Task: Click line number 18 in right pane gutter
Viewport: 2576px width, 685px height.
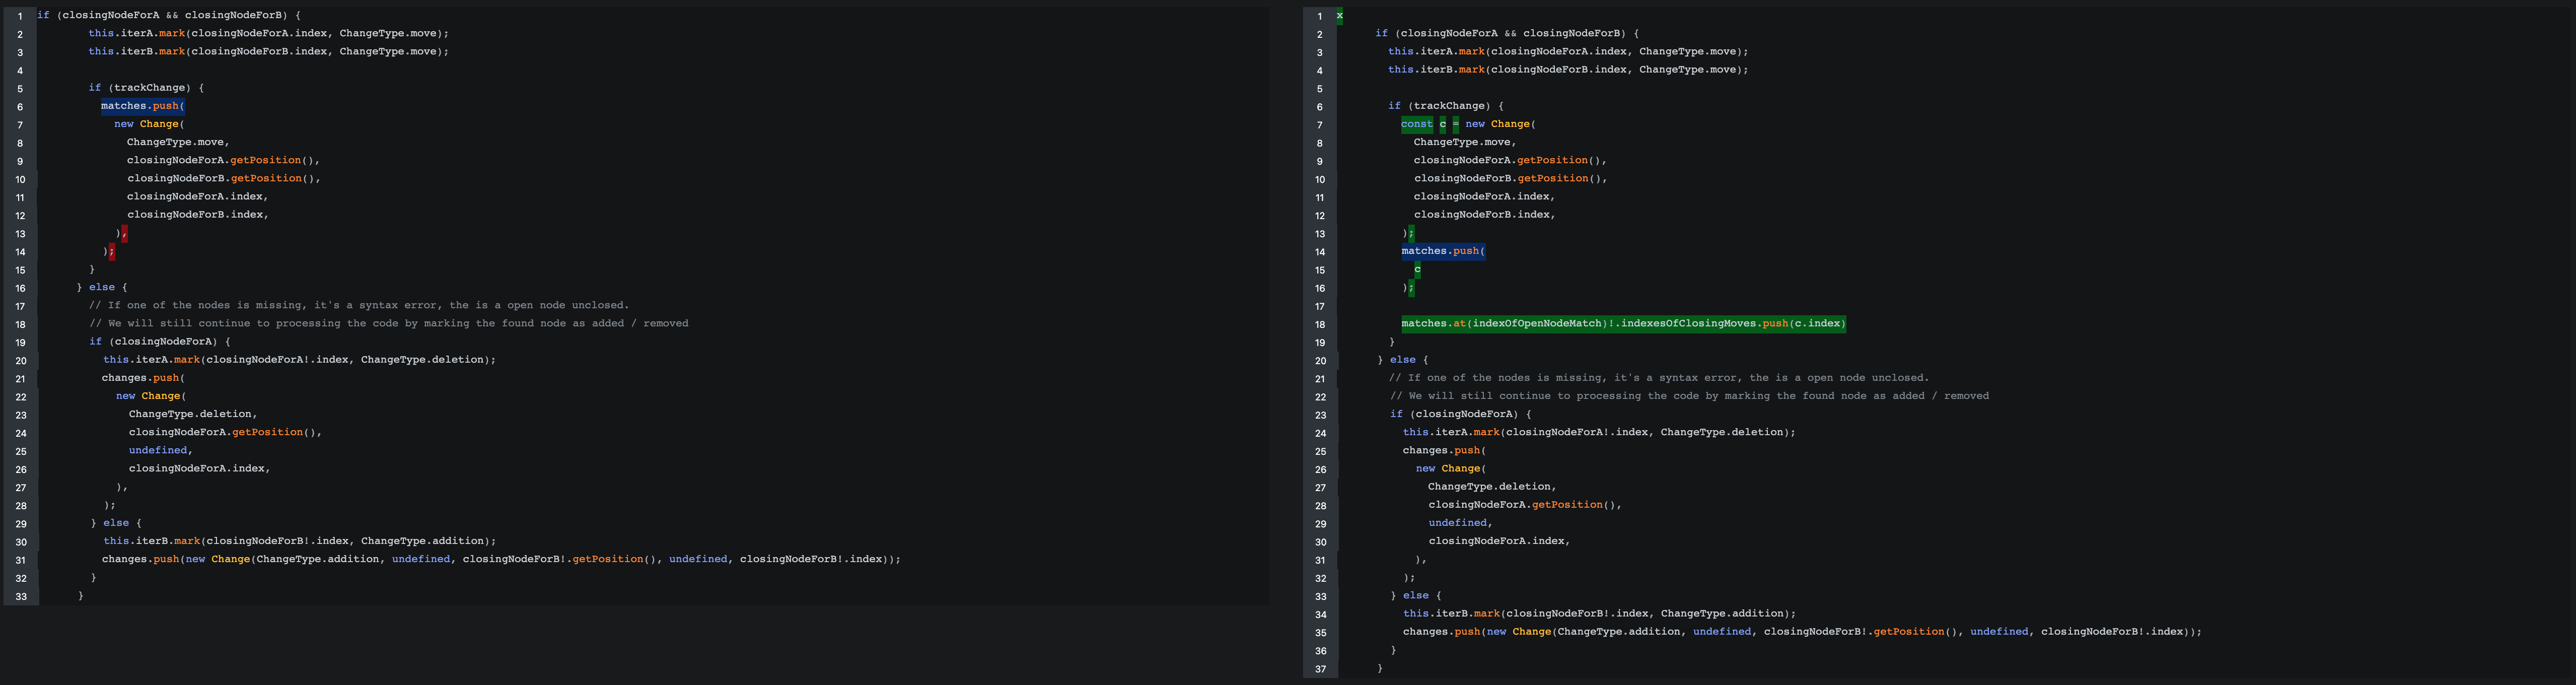Action: click(1320, 324)
